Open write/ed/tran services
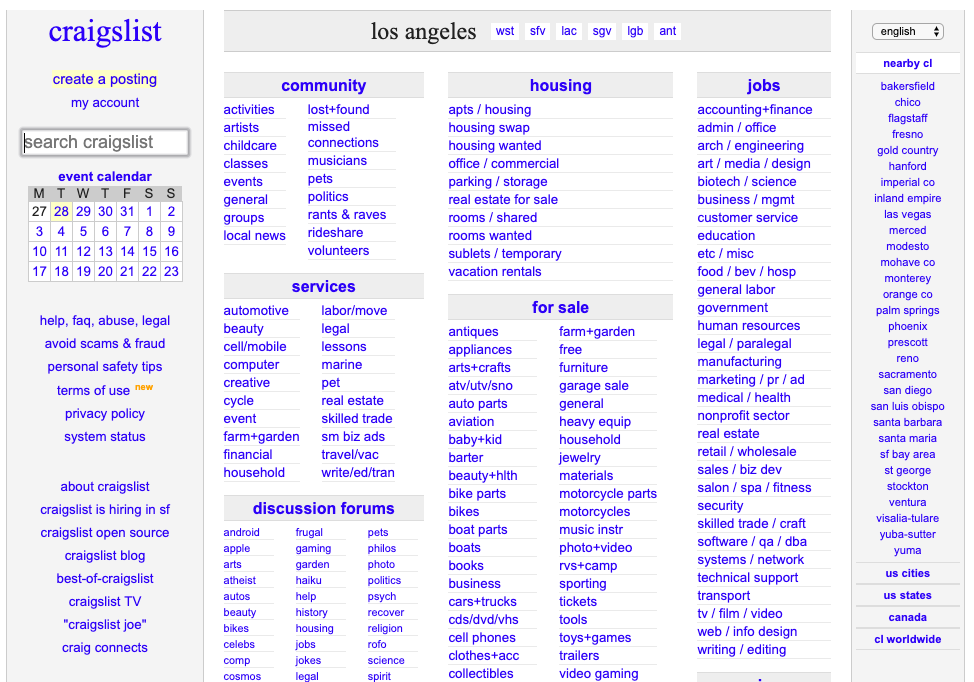Image resolution: width=974 pixels, height=682 pixels. coord(358,473)
